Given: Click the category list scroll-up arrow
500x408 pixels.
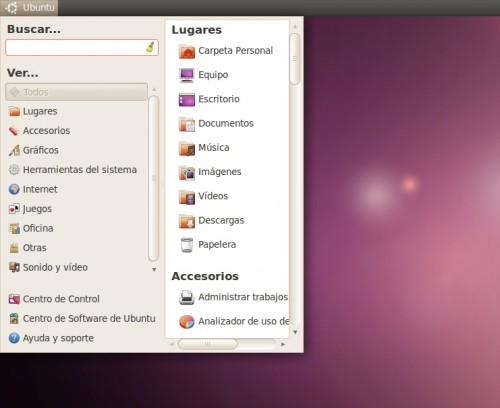Looking at the screenshot, I should (x=154, y=90).
